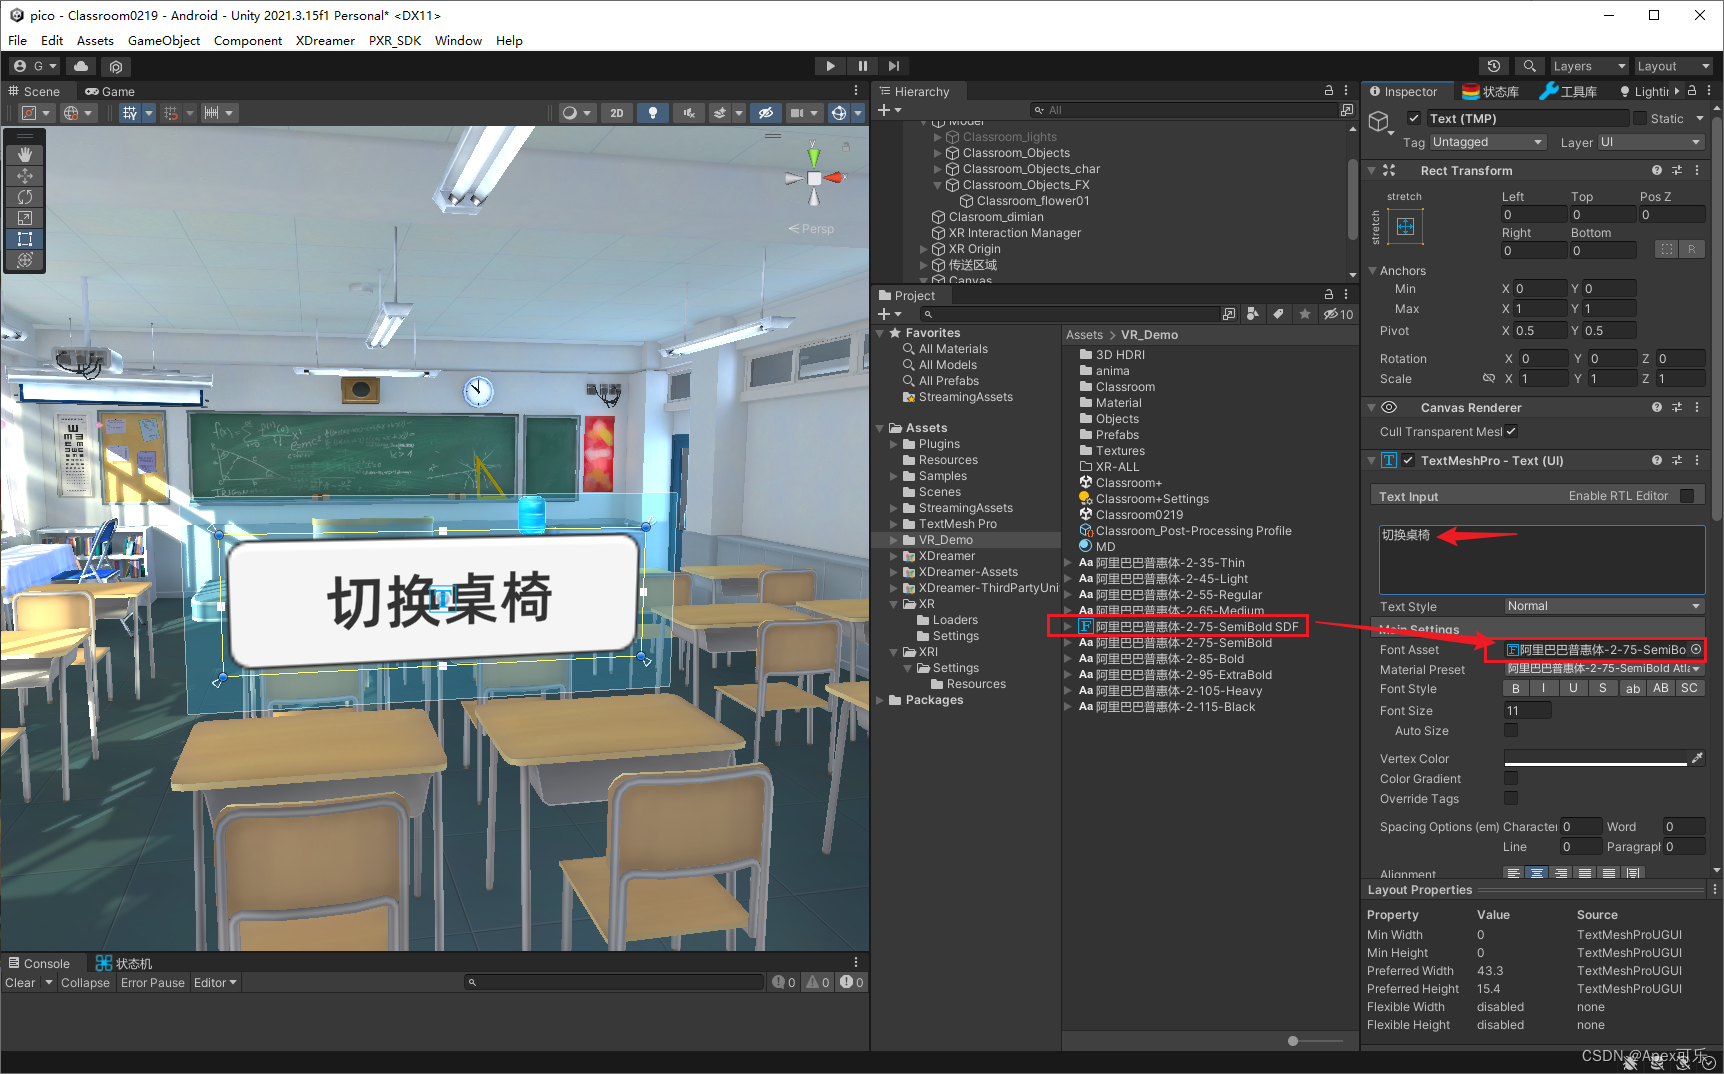Toggle TextMeshPro component enabled checkbox
Image resolution: width=1724 pixels, height=1074 pixels.
coord(1408,461)
